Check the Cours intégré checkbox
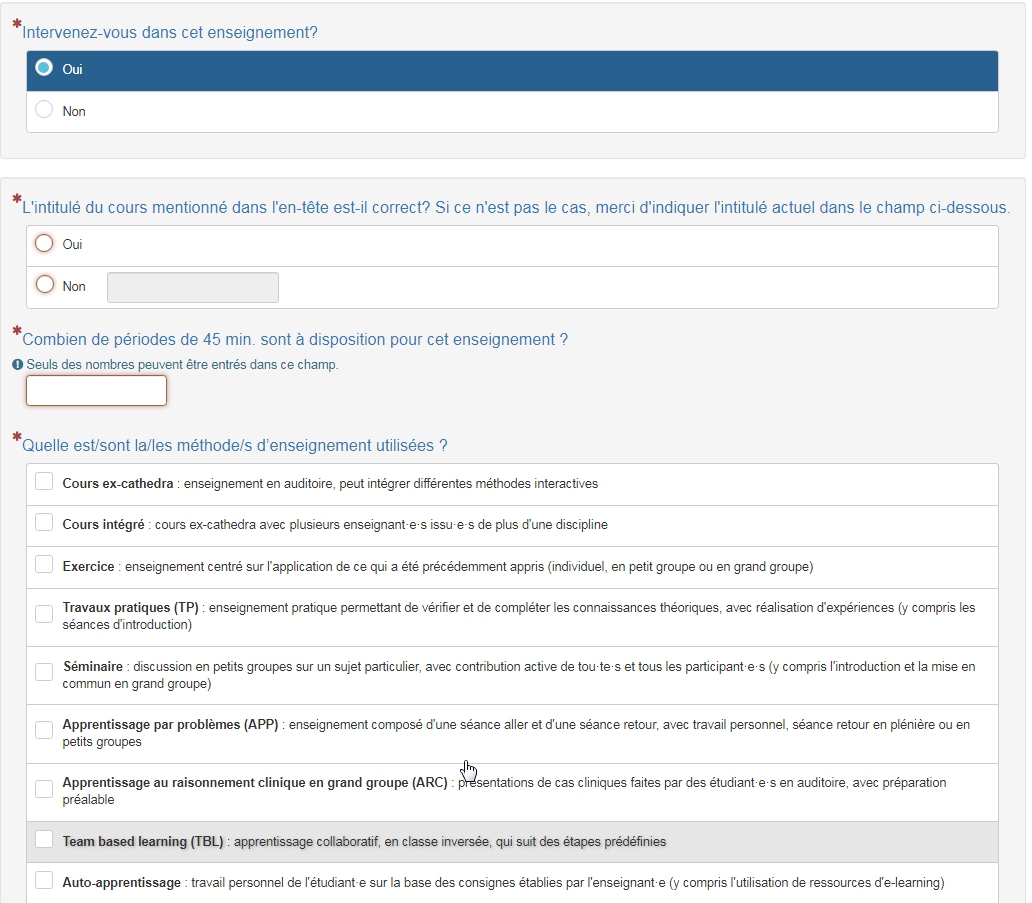Viewport: 1032px width, 903px height. tap(44, 523)
